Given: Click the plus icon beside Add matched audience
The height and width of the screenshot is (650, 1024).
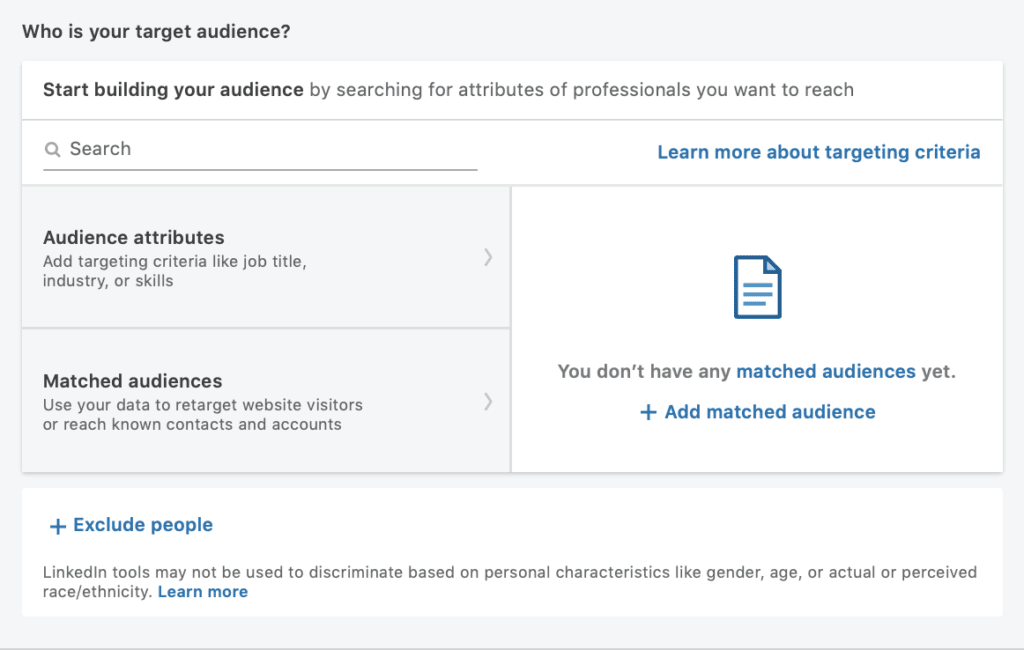Looking at the screenshot, I should pos(648,412).
